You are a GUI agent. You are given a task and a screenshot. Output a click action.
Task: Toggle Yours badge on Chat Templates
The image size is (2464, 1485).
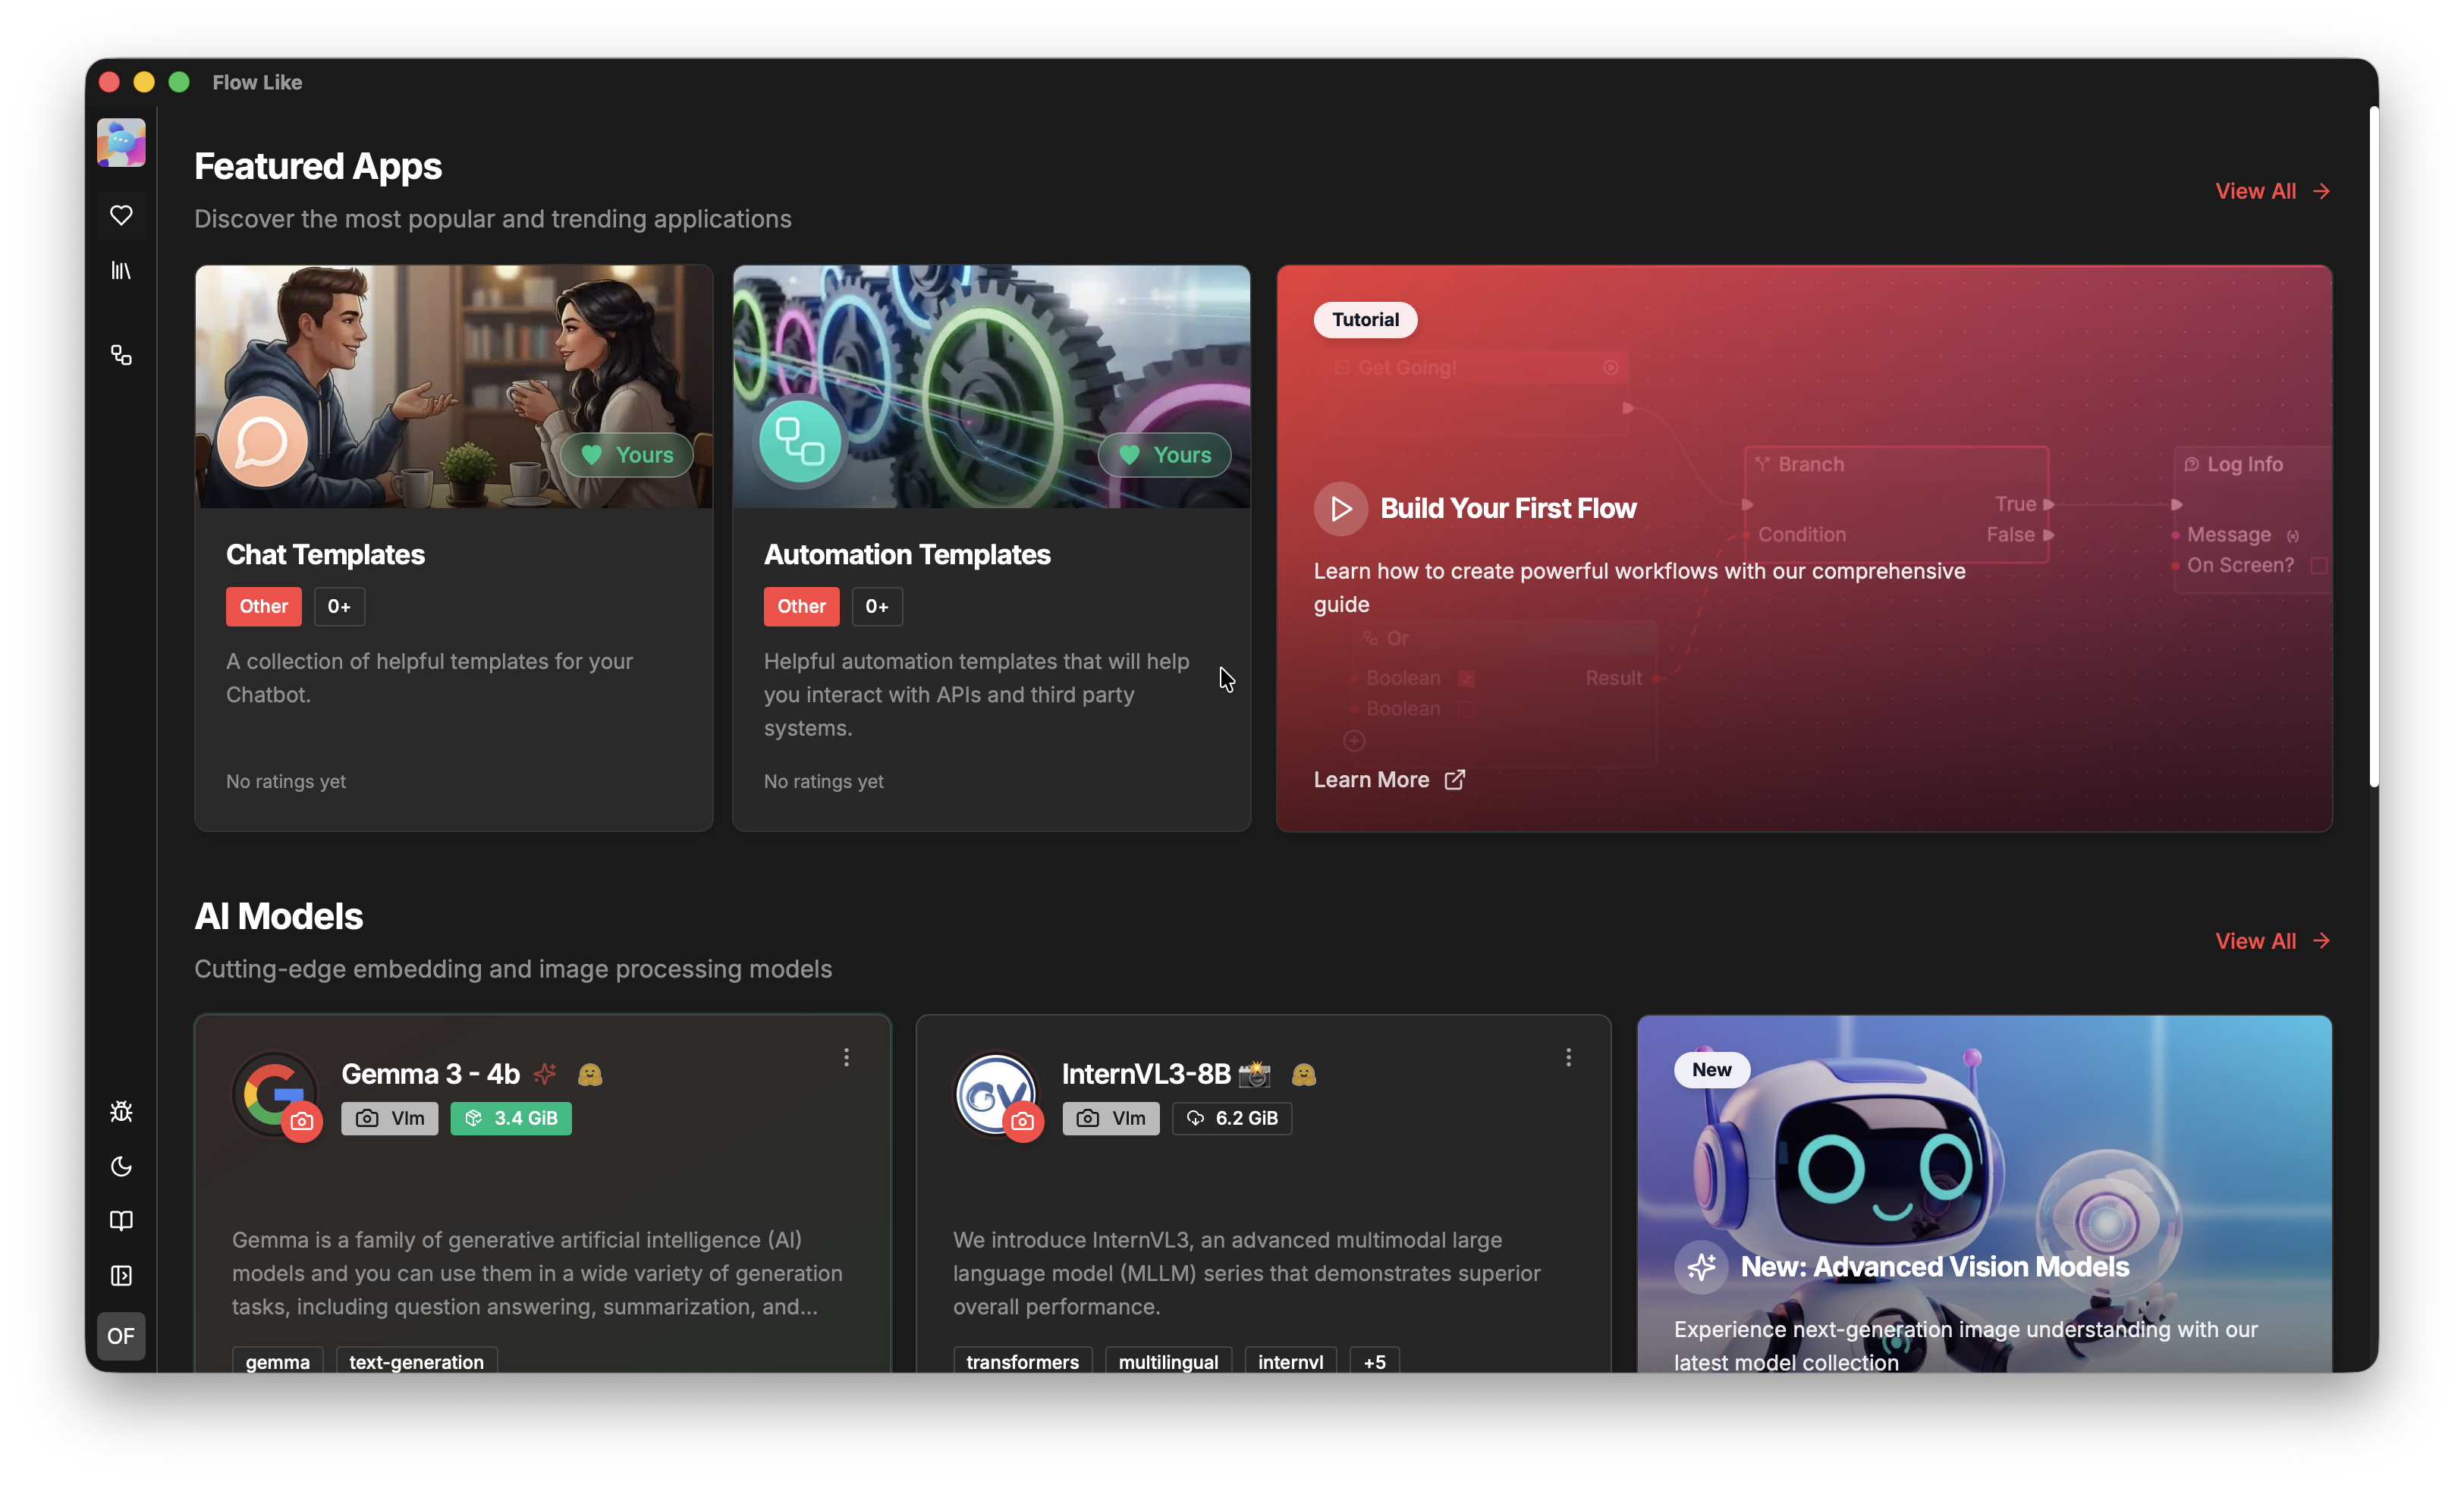pos(627,455)
